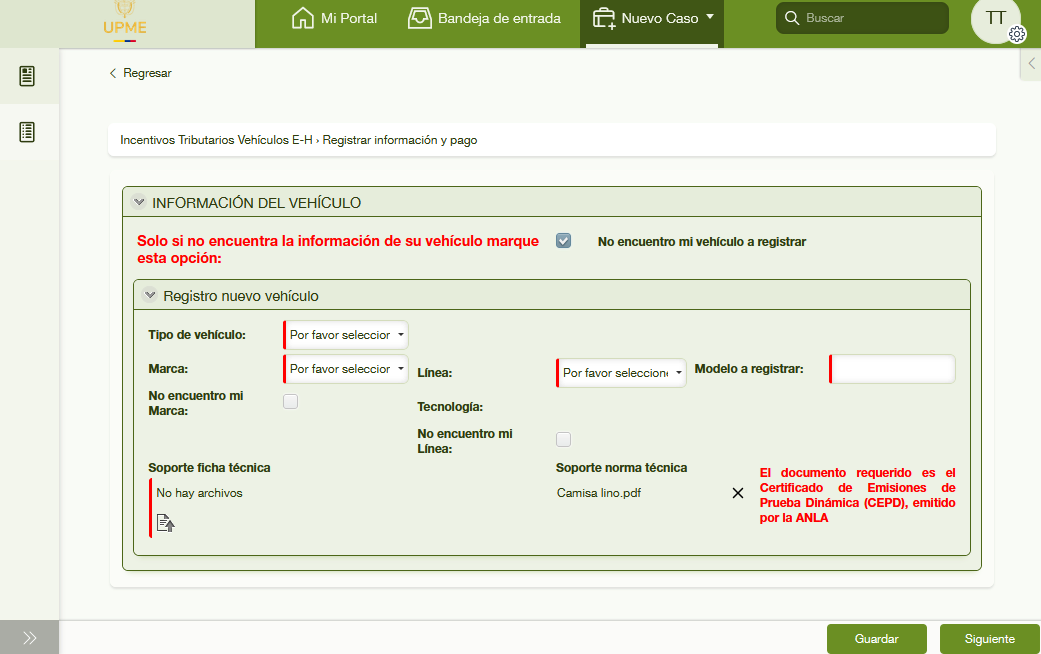Open the Nuevo Caso menu
Viewport: 1041px width, 654px height.
[652, 18]
